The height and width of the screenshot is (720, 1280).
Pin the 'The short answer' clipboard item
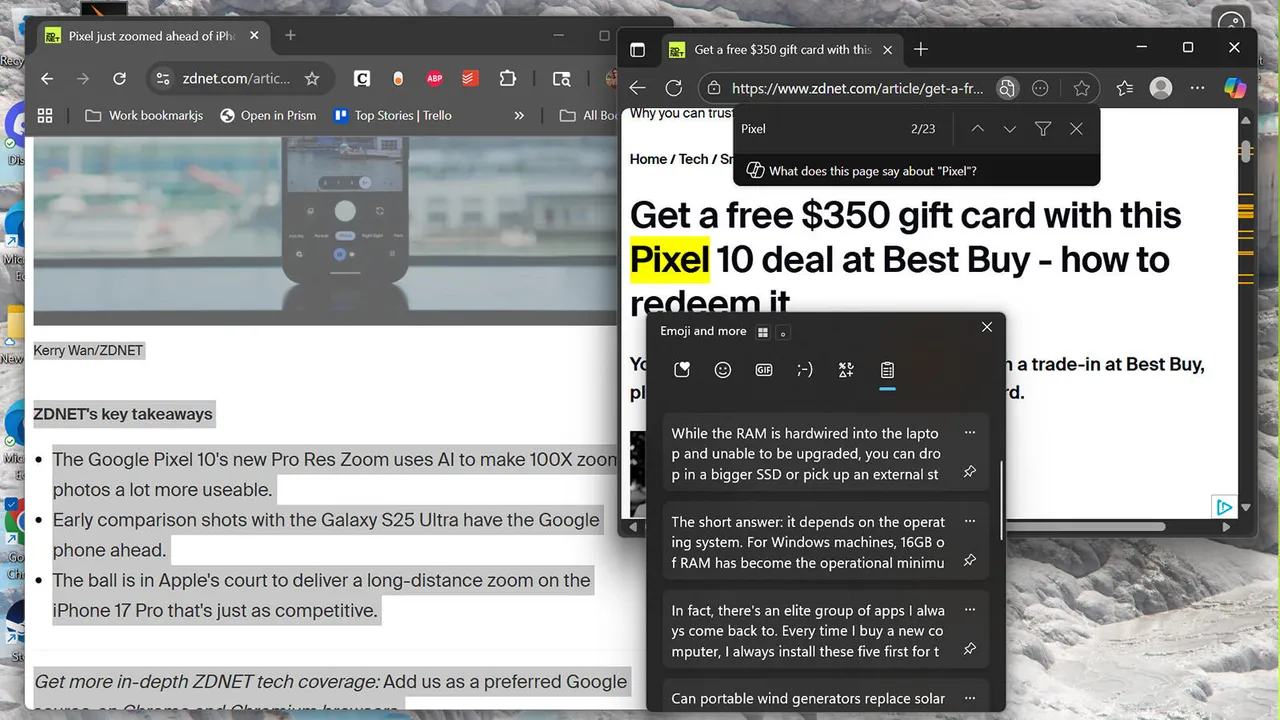tap(969, 561)
